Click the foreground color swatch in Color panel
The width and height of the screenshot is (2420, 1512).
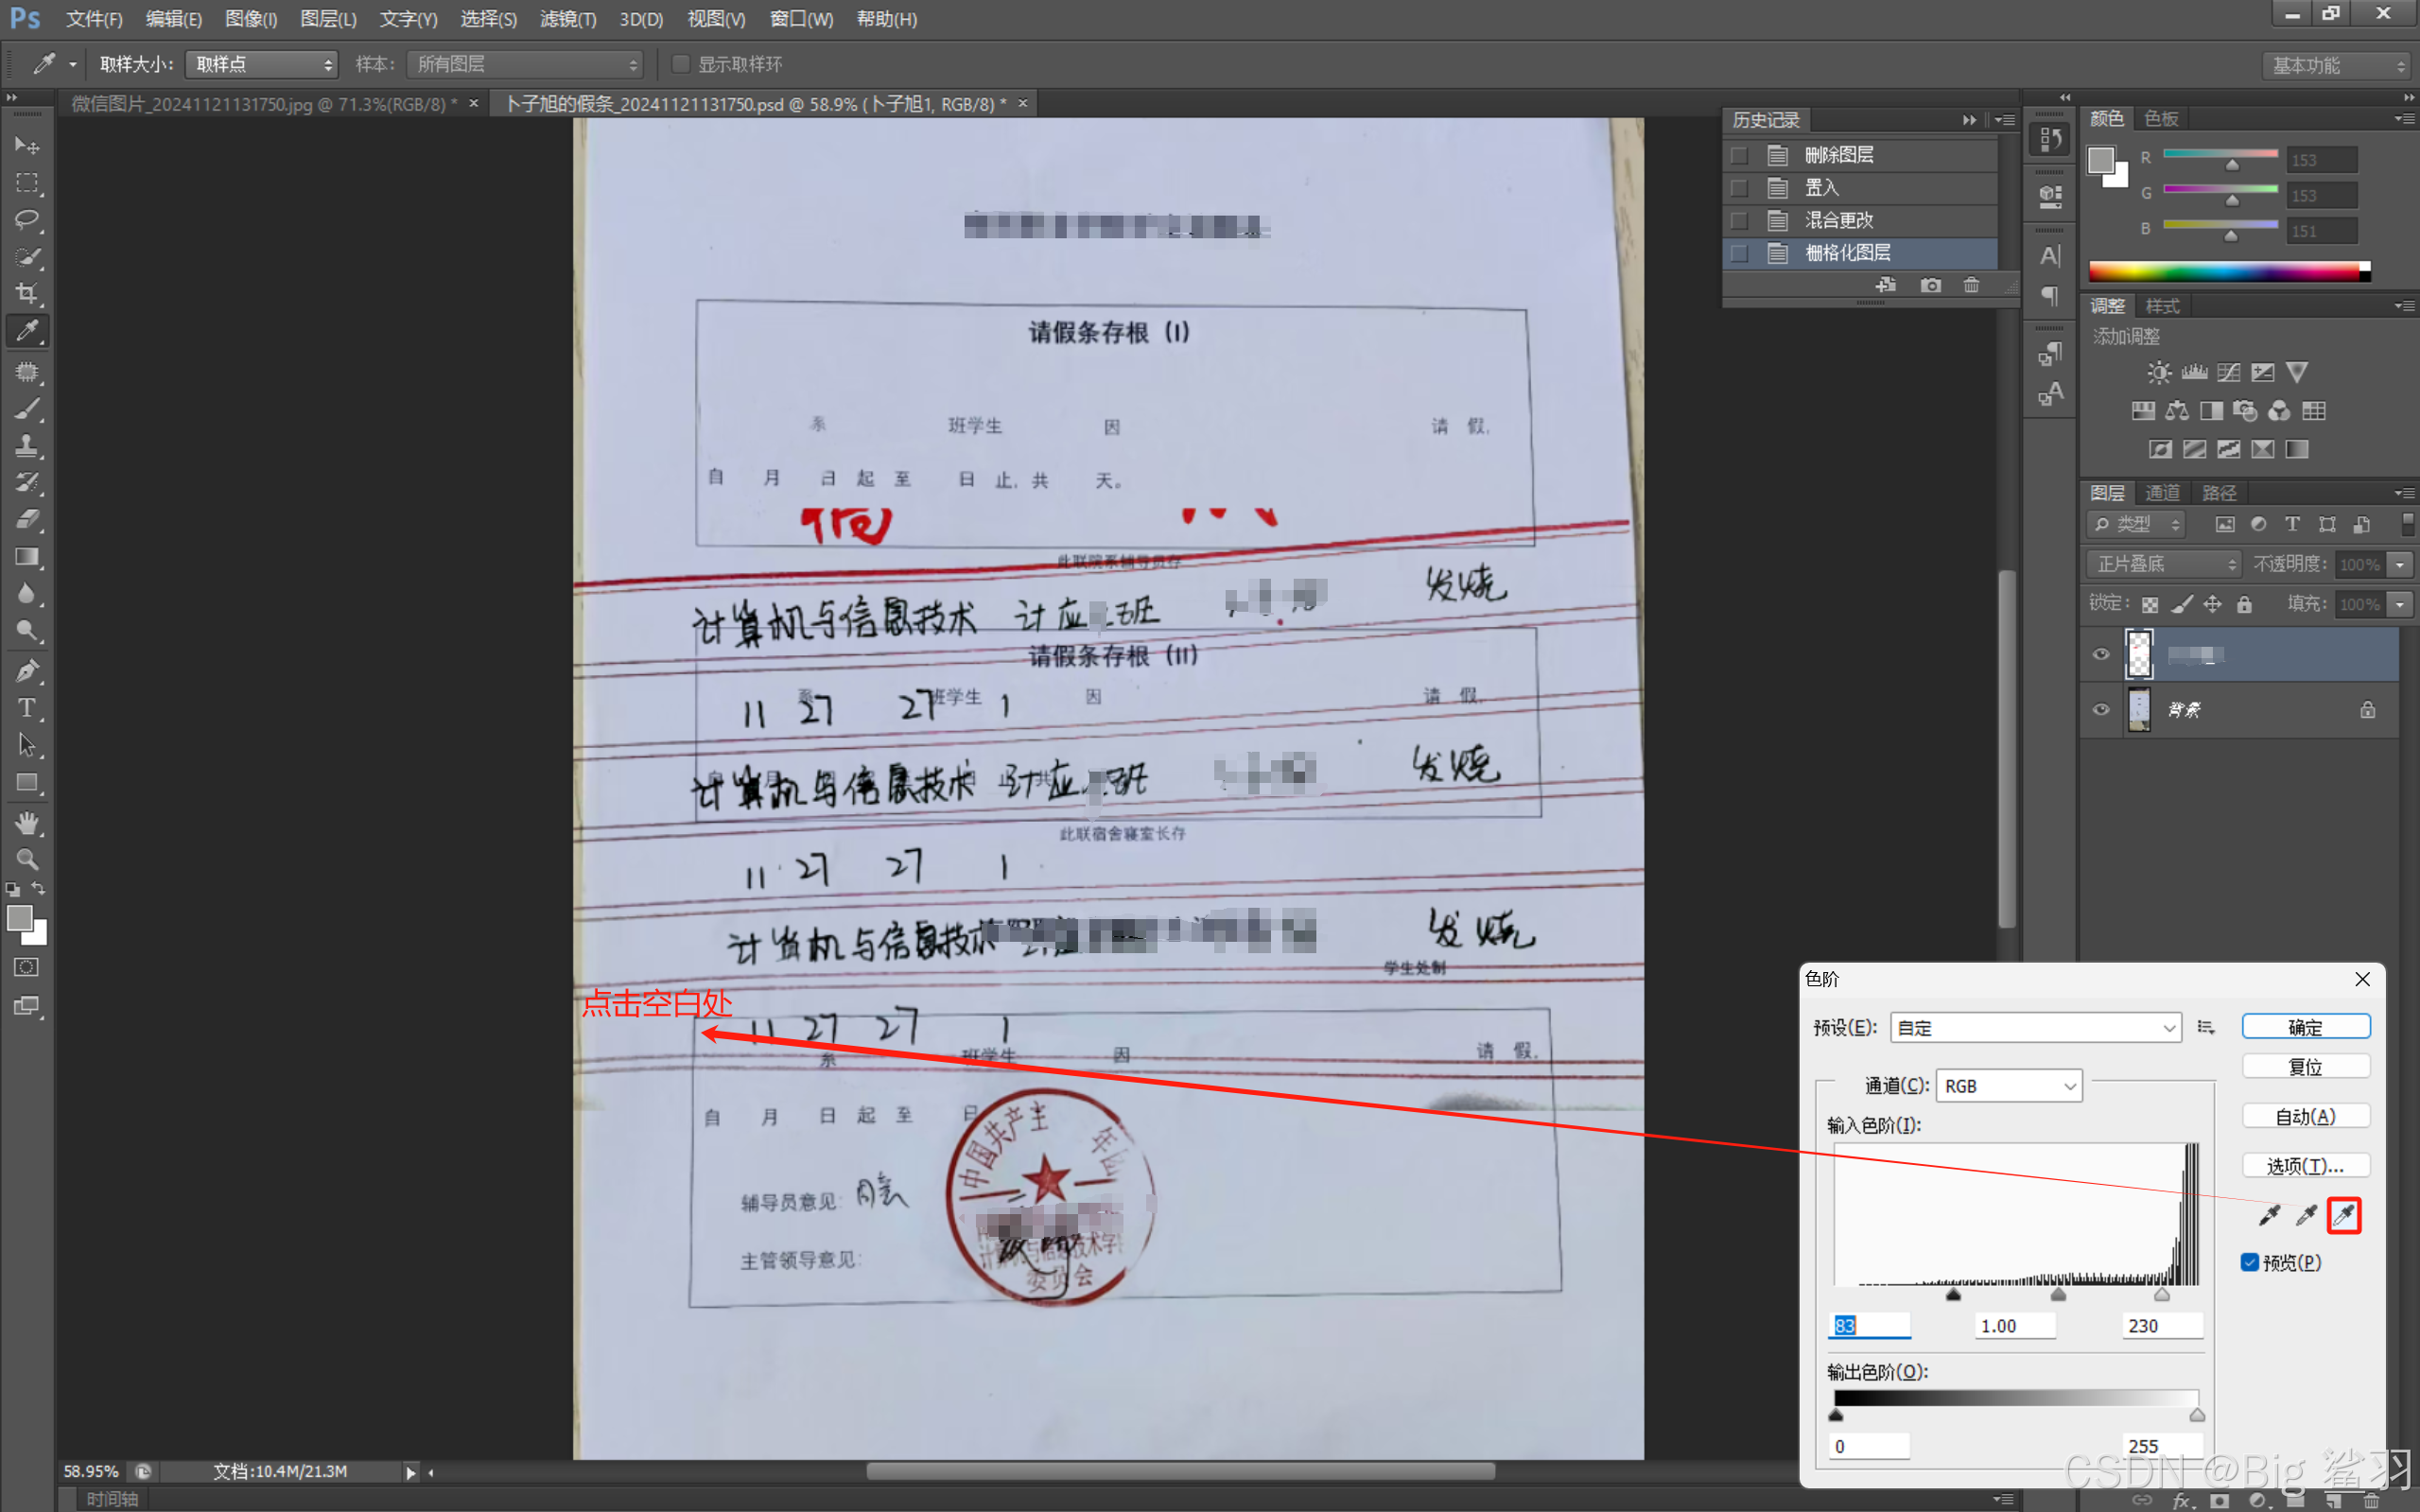coord(2100,160)
